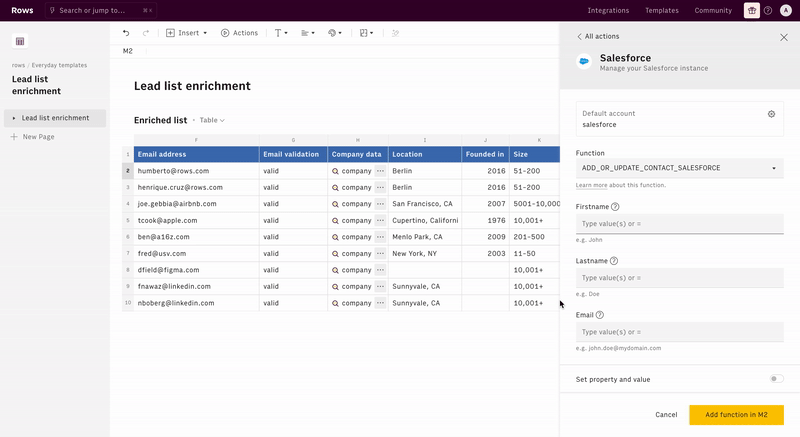The height and width of the screenshot is (437, 800).
Task: Select the Menlo Park, CA cell
Action: point(425,237)
